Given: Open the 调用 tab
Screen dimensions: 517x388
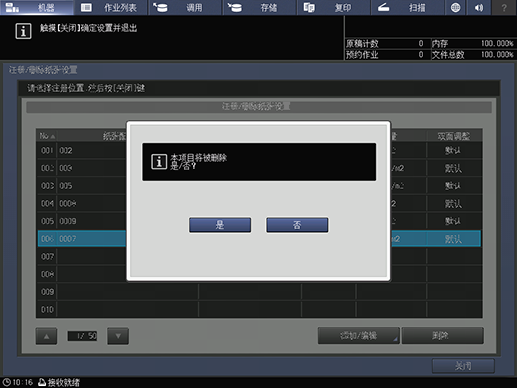Looking at the screenshot, I should [185, 7].
